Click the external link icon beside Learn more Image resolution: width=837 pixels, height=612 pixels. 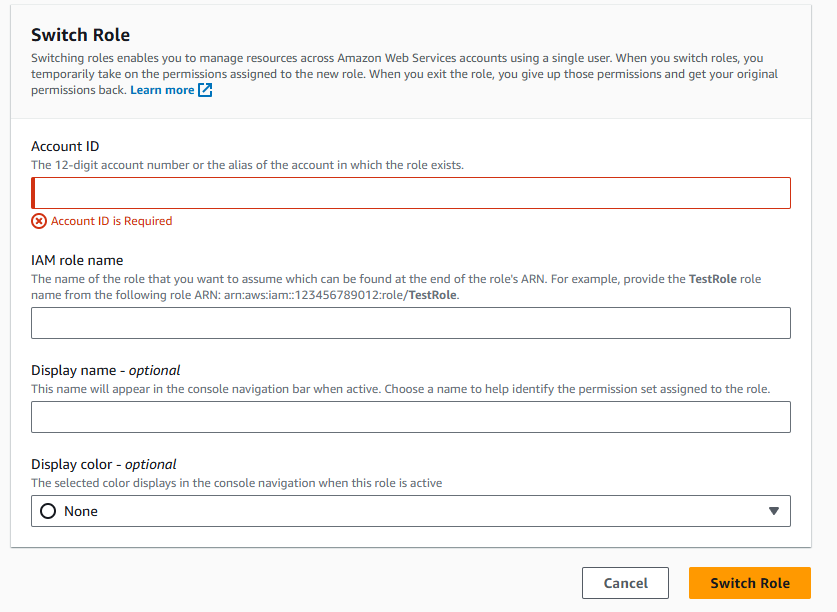205,90
